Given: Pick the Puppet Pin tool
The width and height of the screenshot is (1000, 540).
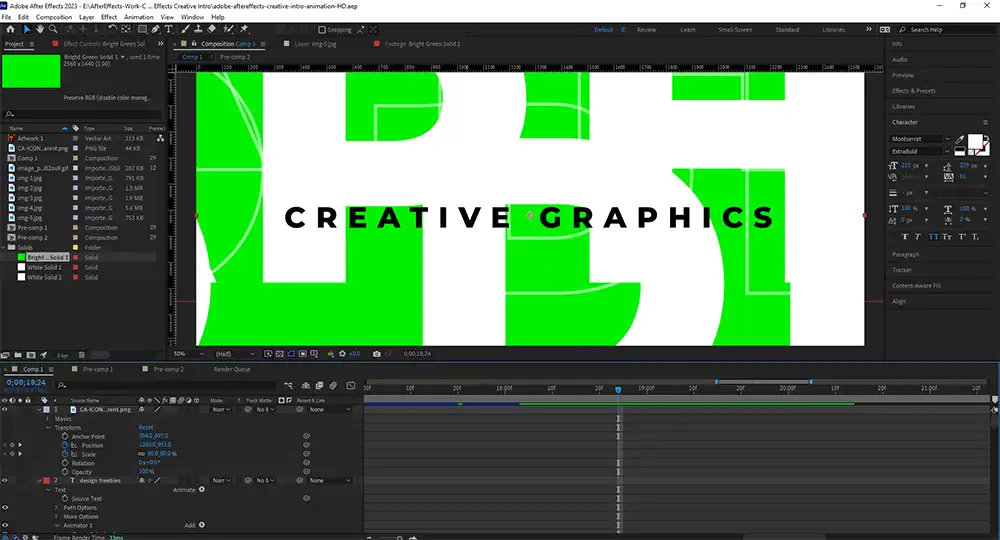Looking at the screenshot, I should click(x=244, y=30).
